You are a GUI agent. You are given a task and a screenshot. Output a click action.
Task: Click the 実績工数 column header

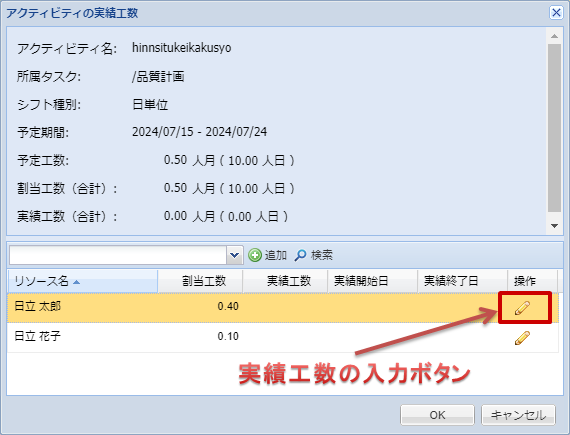point(285,281)
